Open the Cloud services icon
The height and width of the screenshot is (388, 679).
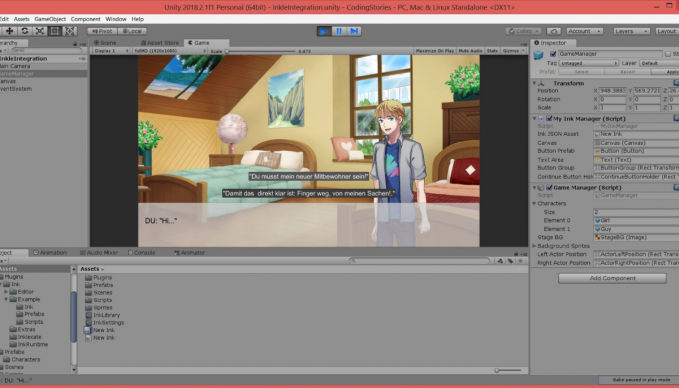point(553,31)
